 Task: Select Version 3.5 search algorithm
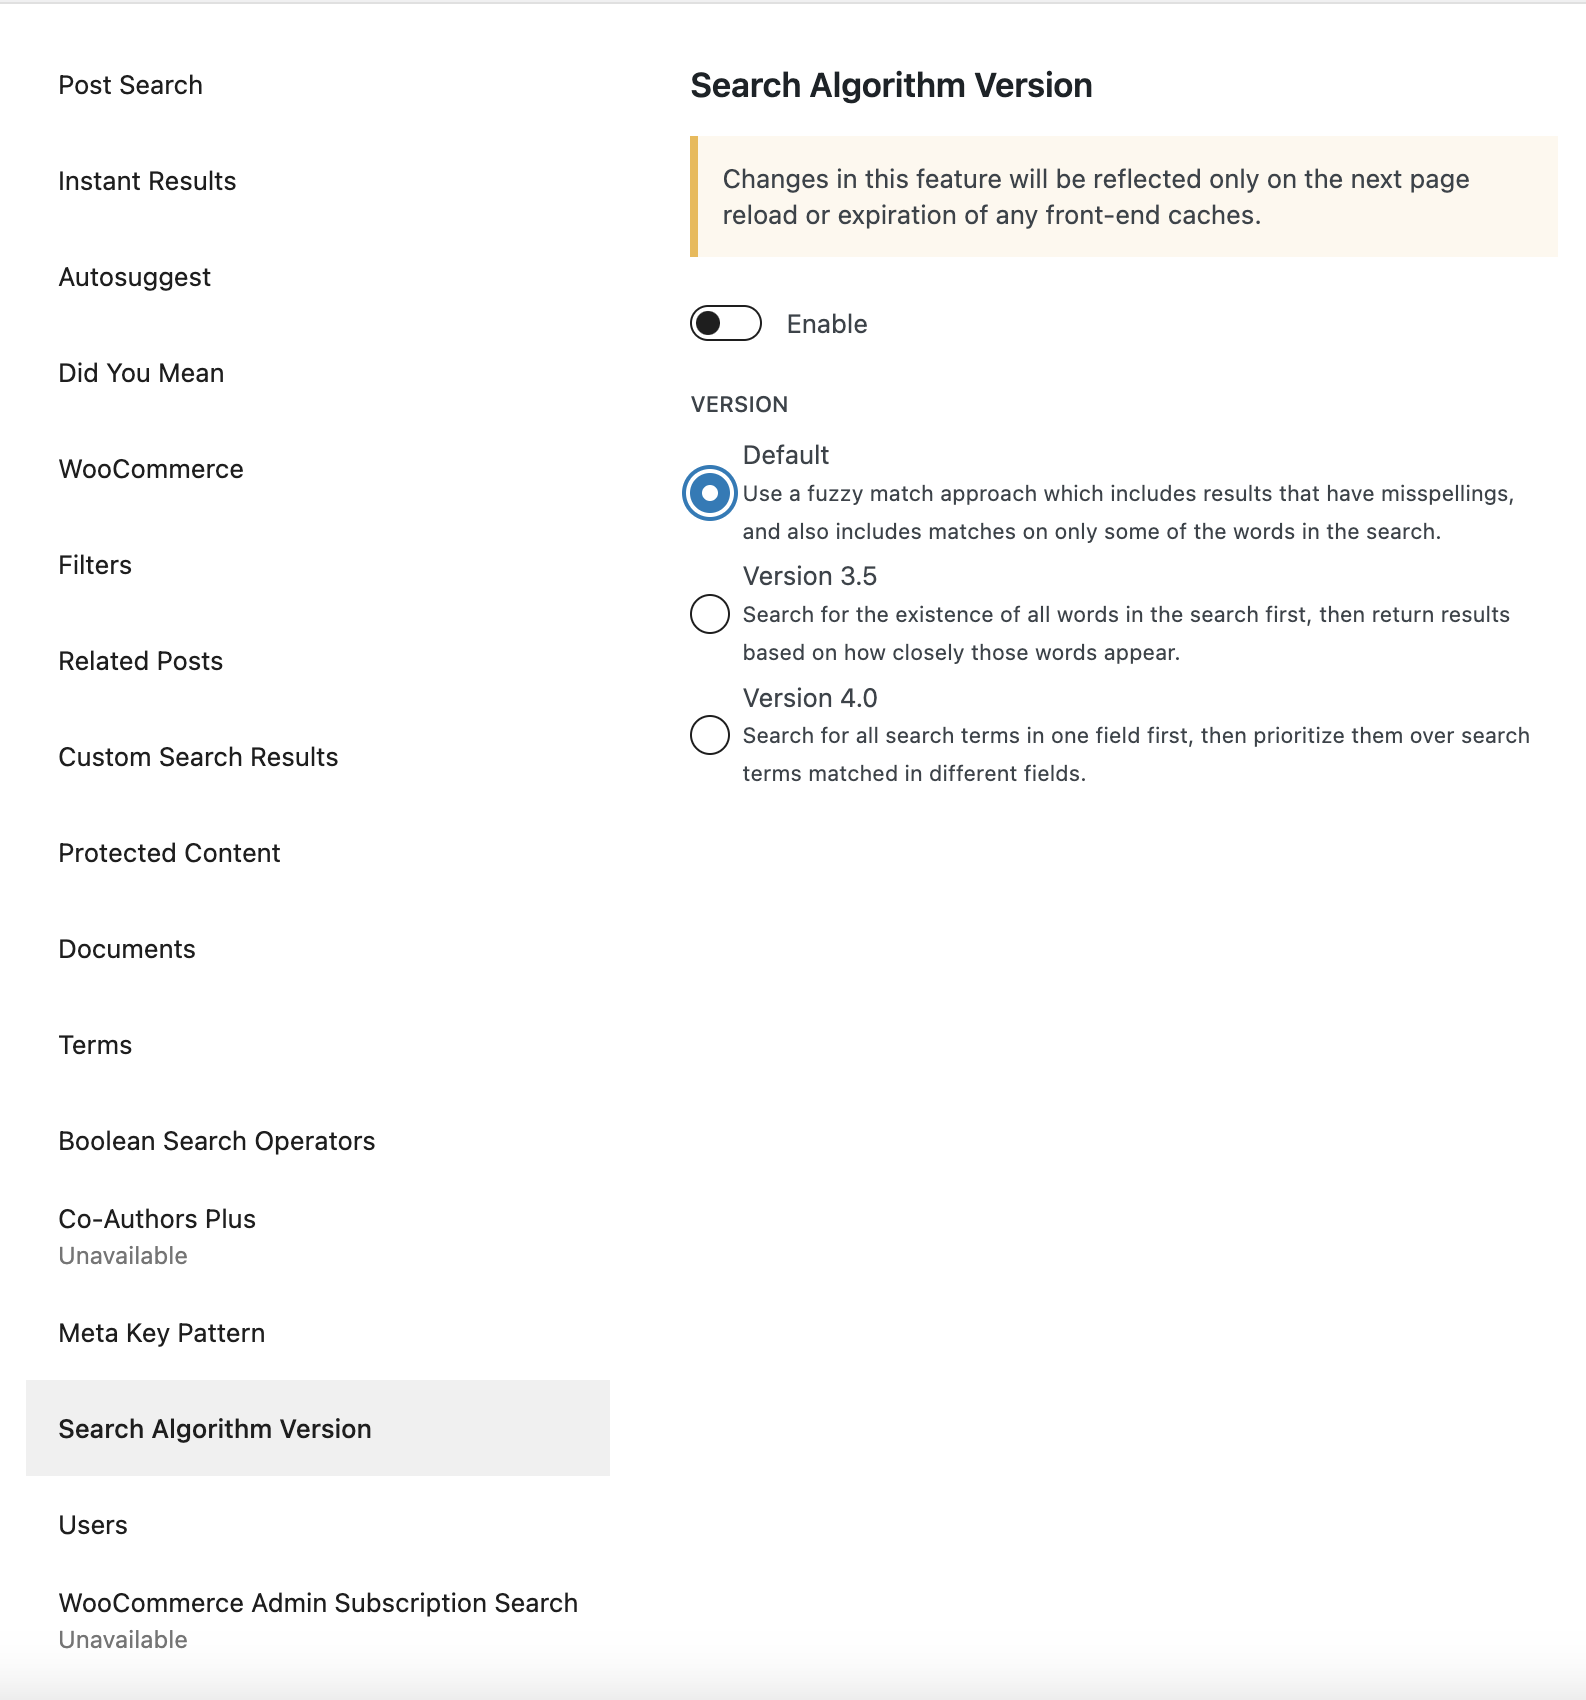[710, 614]
